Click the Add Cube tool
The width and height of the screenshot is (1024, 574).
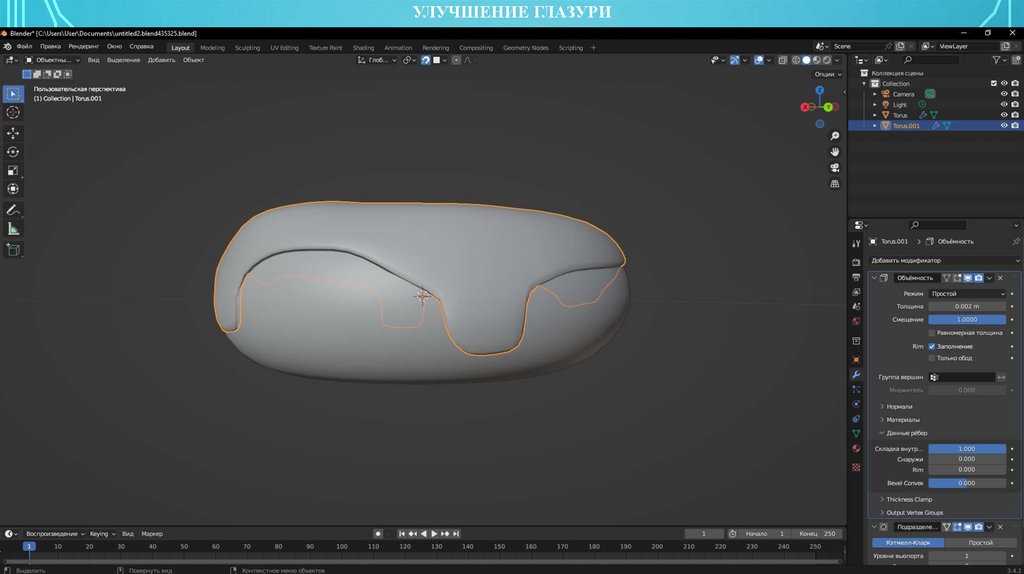pyautogui.click(x=13, y=250)
